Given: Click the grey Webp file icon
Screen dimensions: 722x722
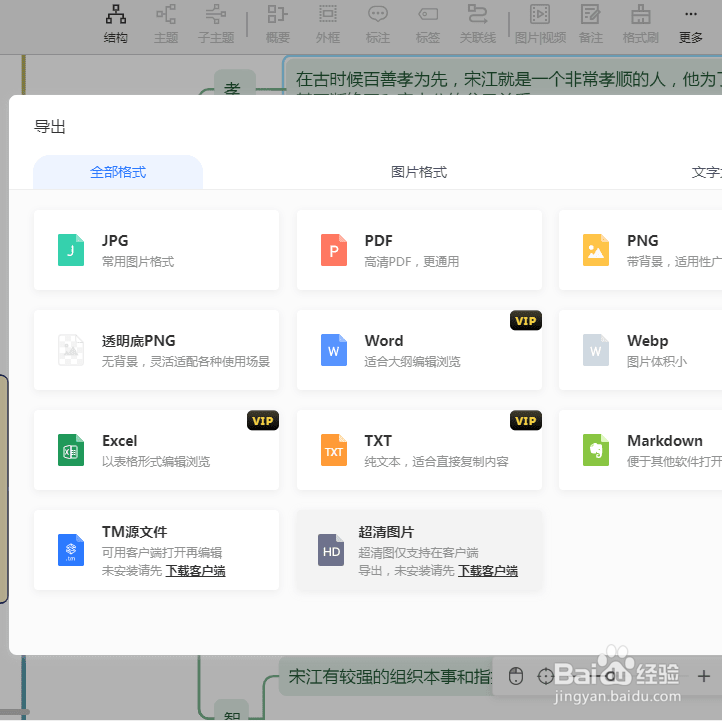Looking at the screenshot, I should (x=596, y=350).
